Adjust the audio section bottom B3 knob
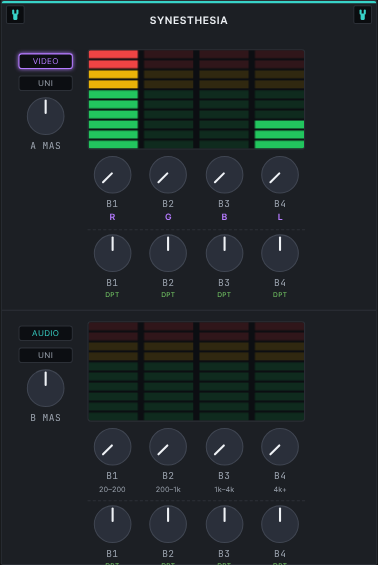 pyautogui.click(x=224, y=524)
